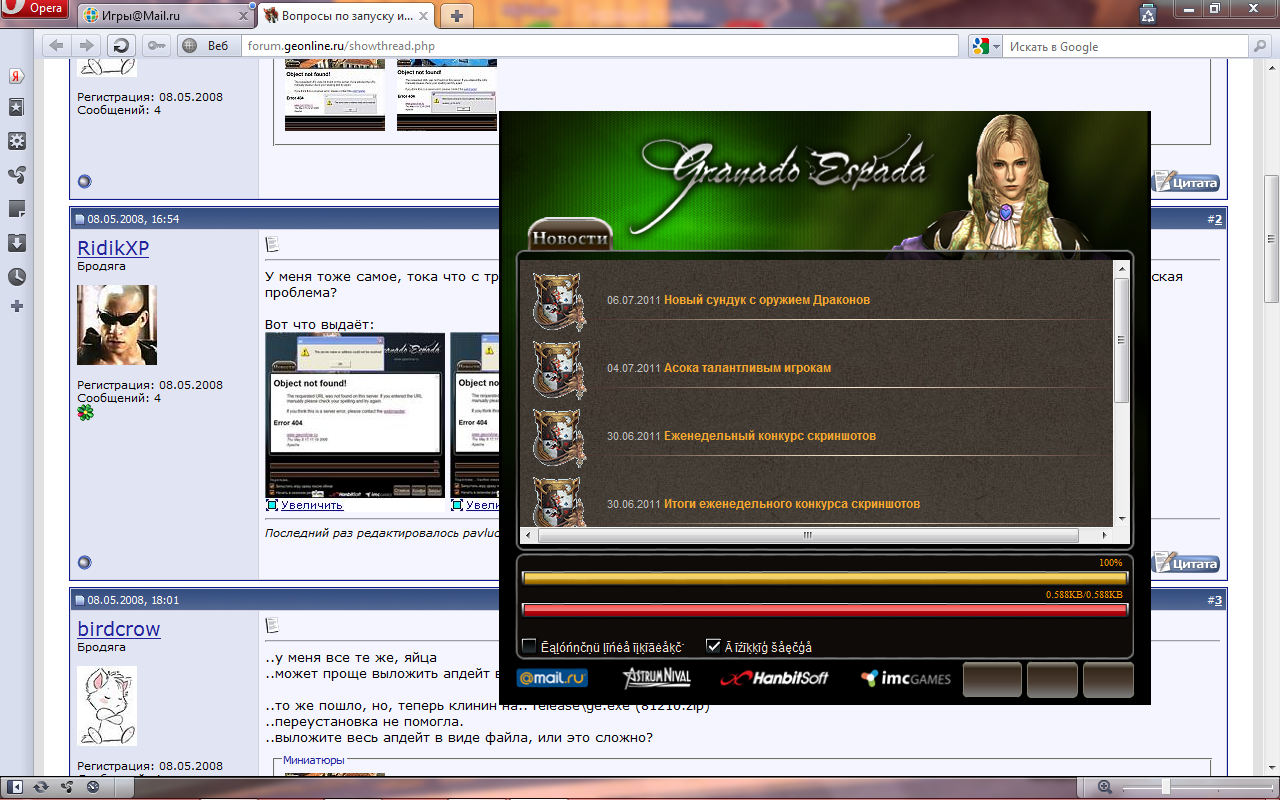
Task: Tick the unchecked checkbox in the launcher
Action: (529, 646)
